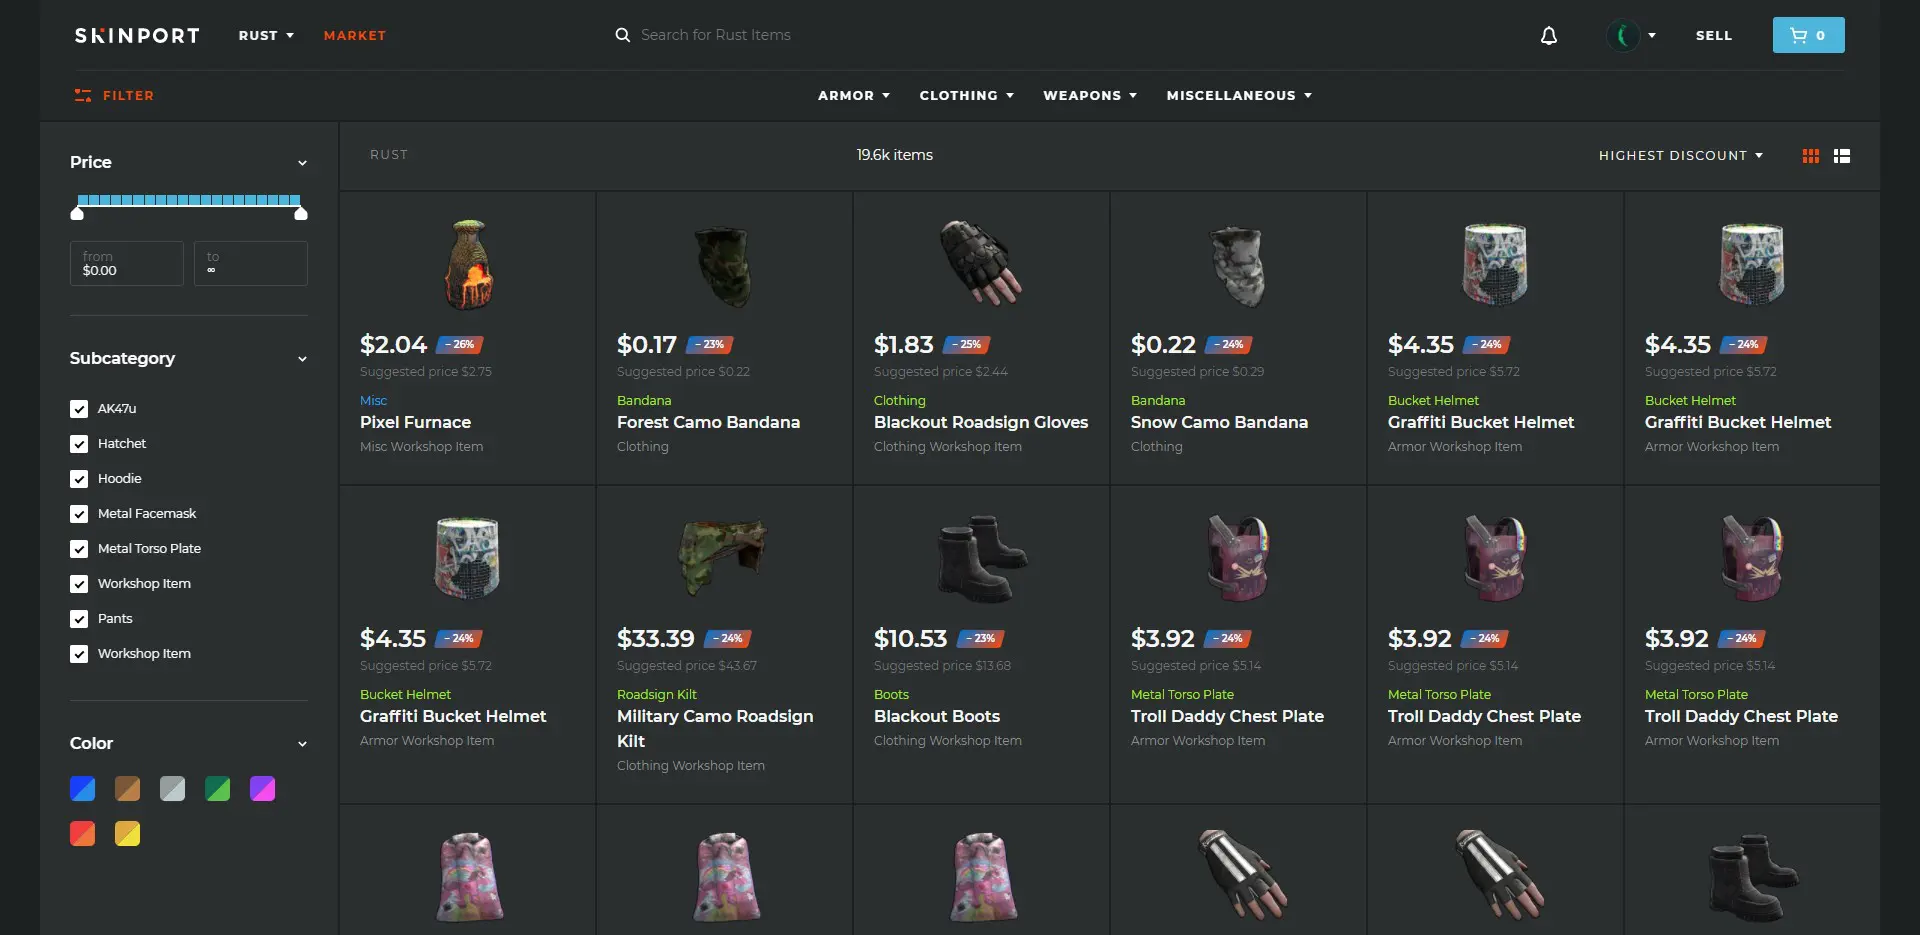The image size is (1920, 935).
Task: Click the SELL link
Action: pyautogui.click(x=1713, y=35)
